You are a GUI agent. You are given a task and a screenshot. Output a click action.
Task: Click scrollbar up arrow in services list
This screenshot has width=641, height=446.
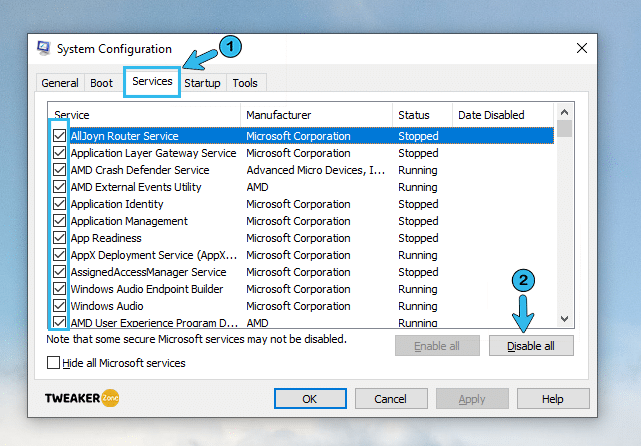tap(565, 112)
